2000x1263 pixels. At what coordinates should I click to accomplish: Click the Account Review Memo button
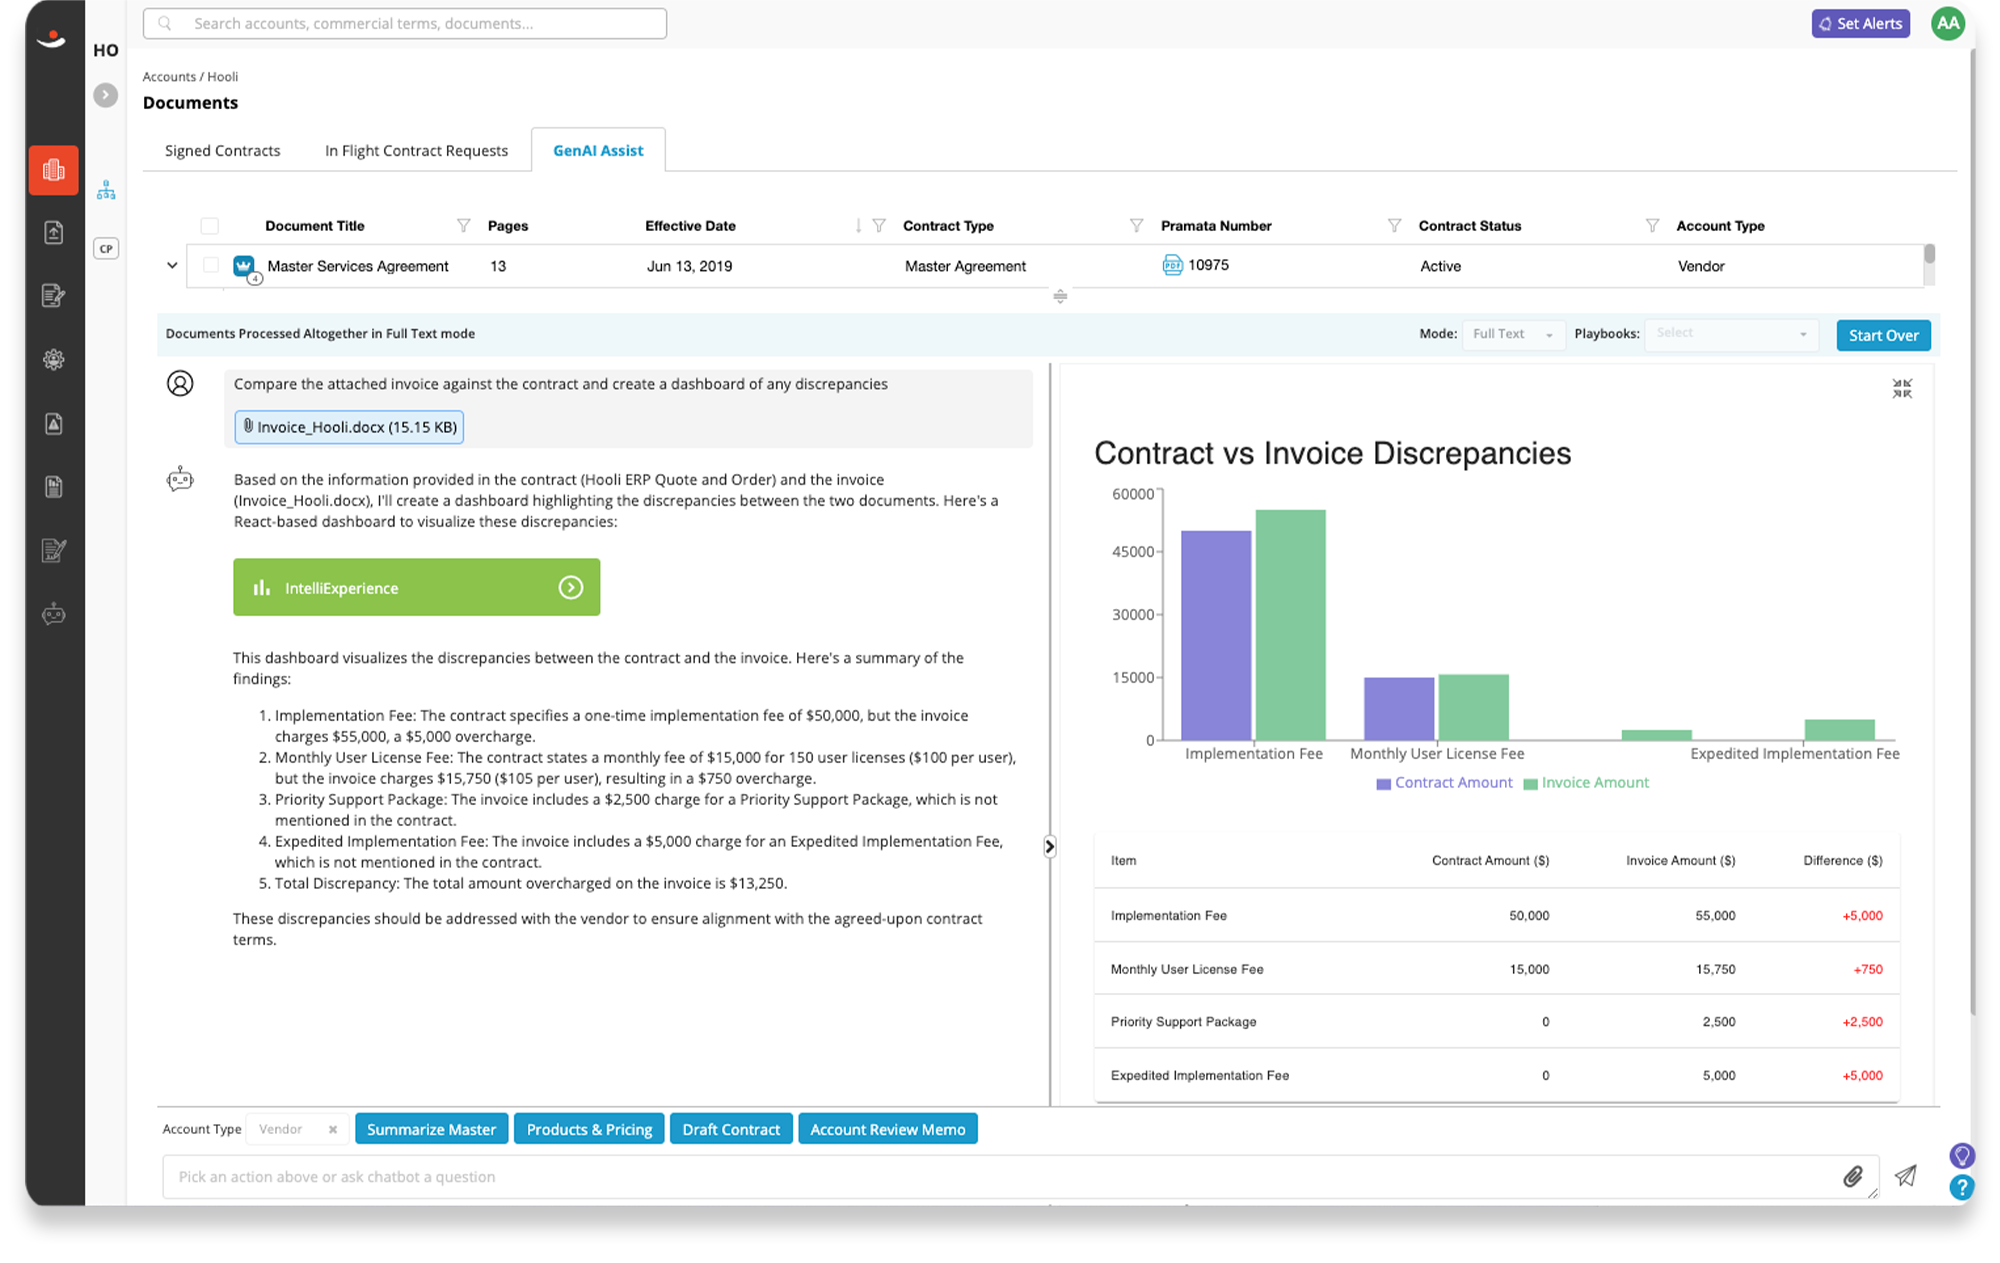(887, 1129)
